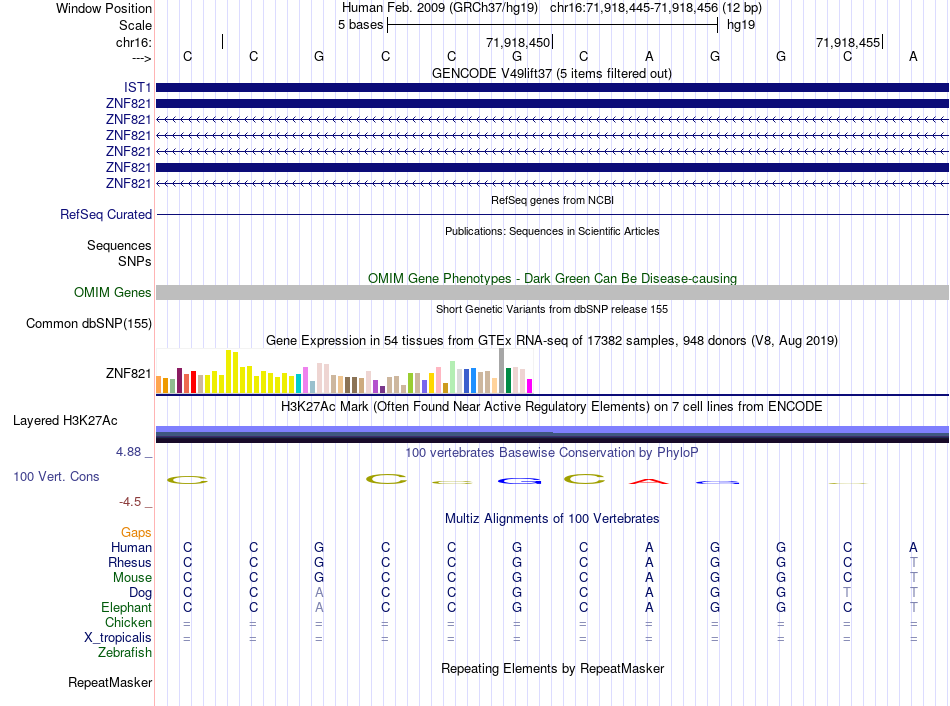Click the 71,918,450 coordinate marker
Screen dimensions: 950x706
pyautogui.click(x=518, y=42)
